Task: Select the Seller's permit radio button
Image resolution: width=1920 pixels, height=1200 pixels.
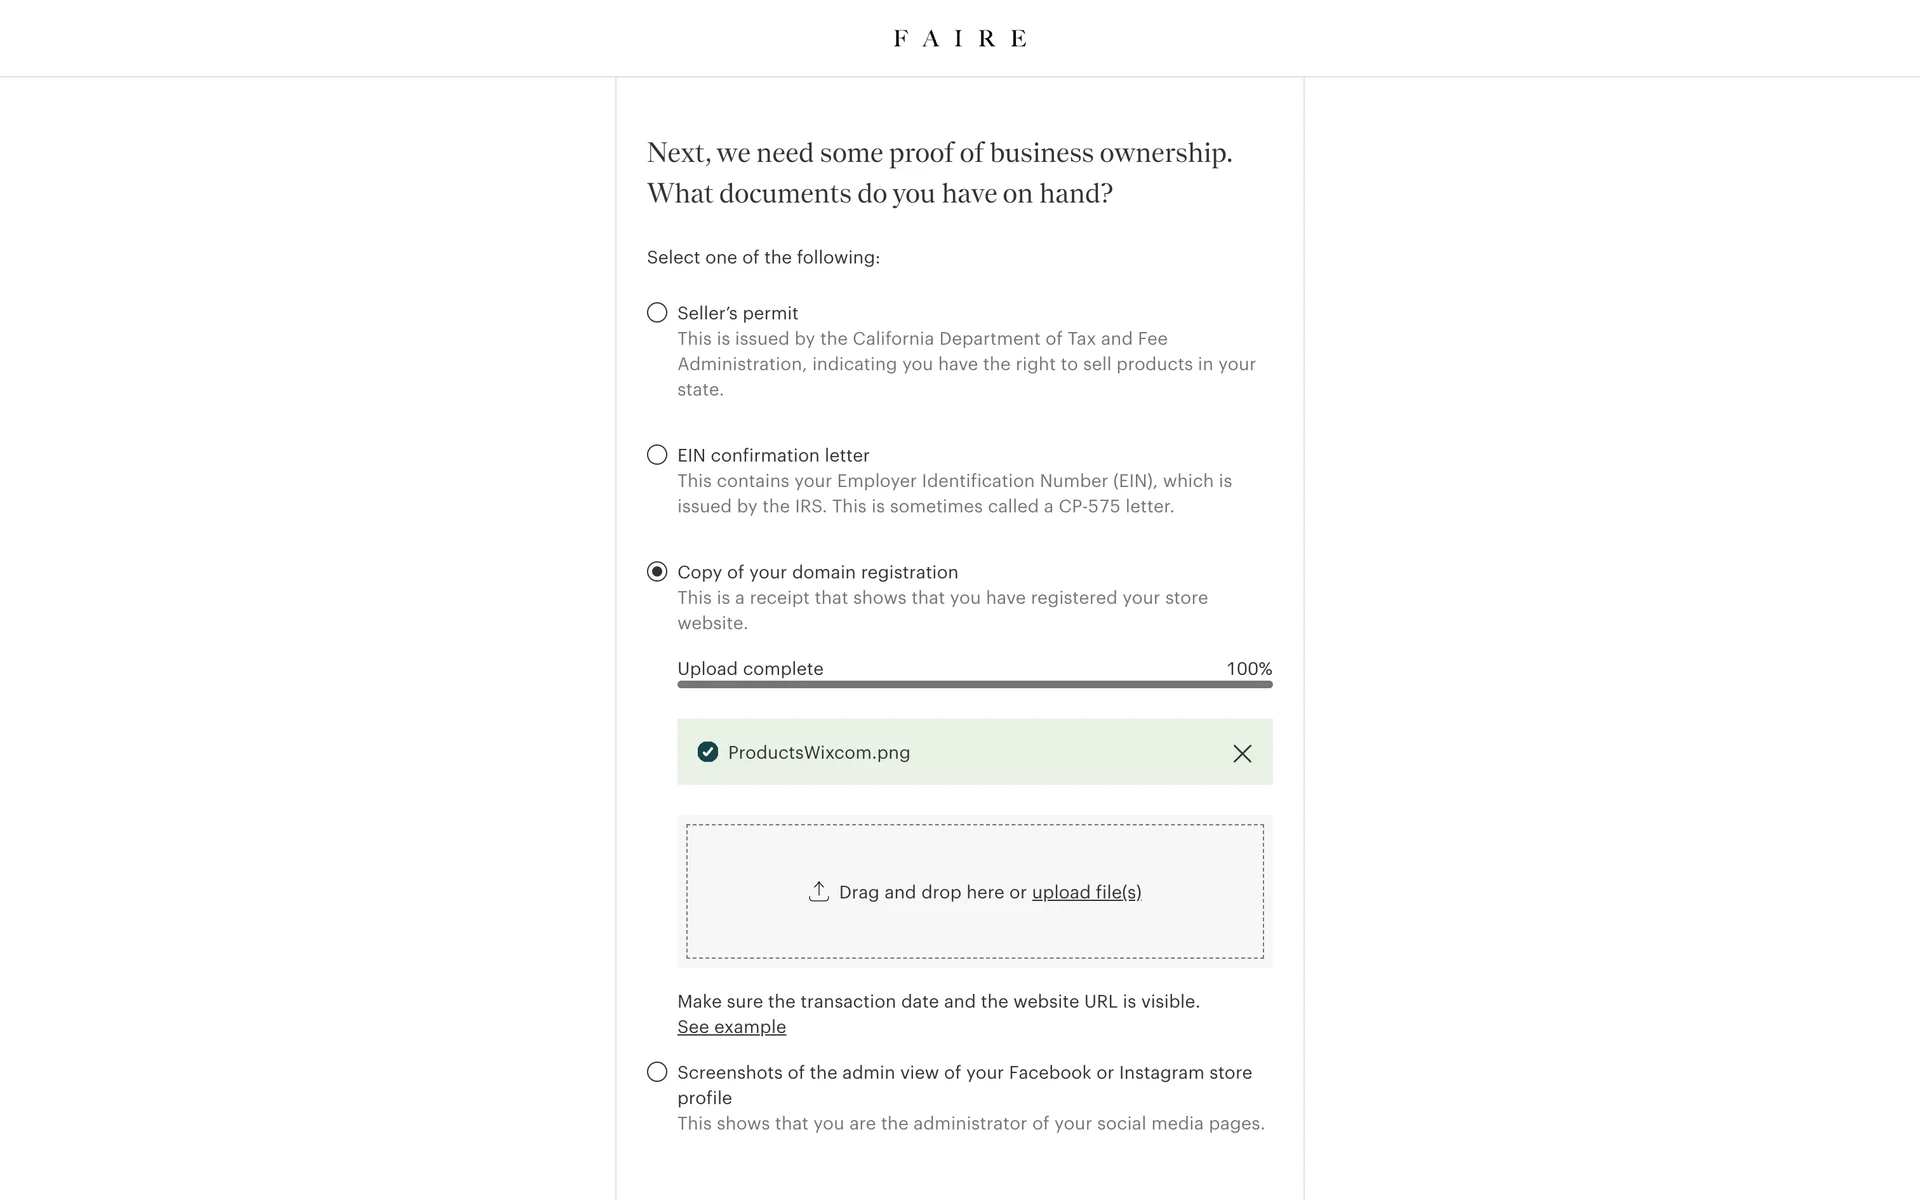Action: point(657,313)
